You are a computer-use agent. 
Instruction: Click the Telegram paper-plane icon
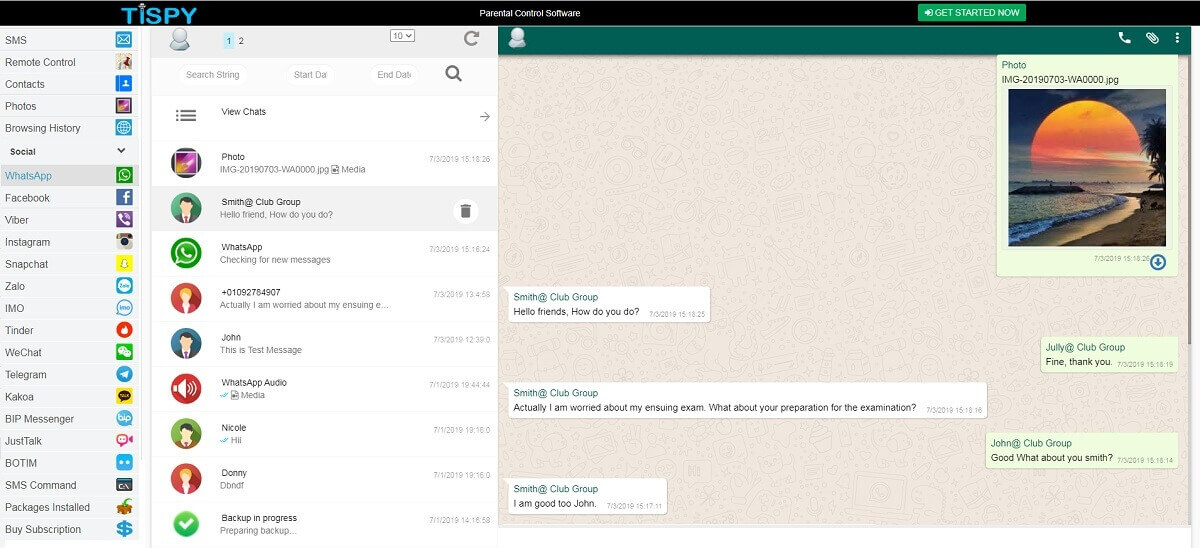[124, 374]
